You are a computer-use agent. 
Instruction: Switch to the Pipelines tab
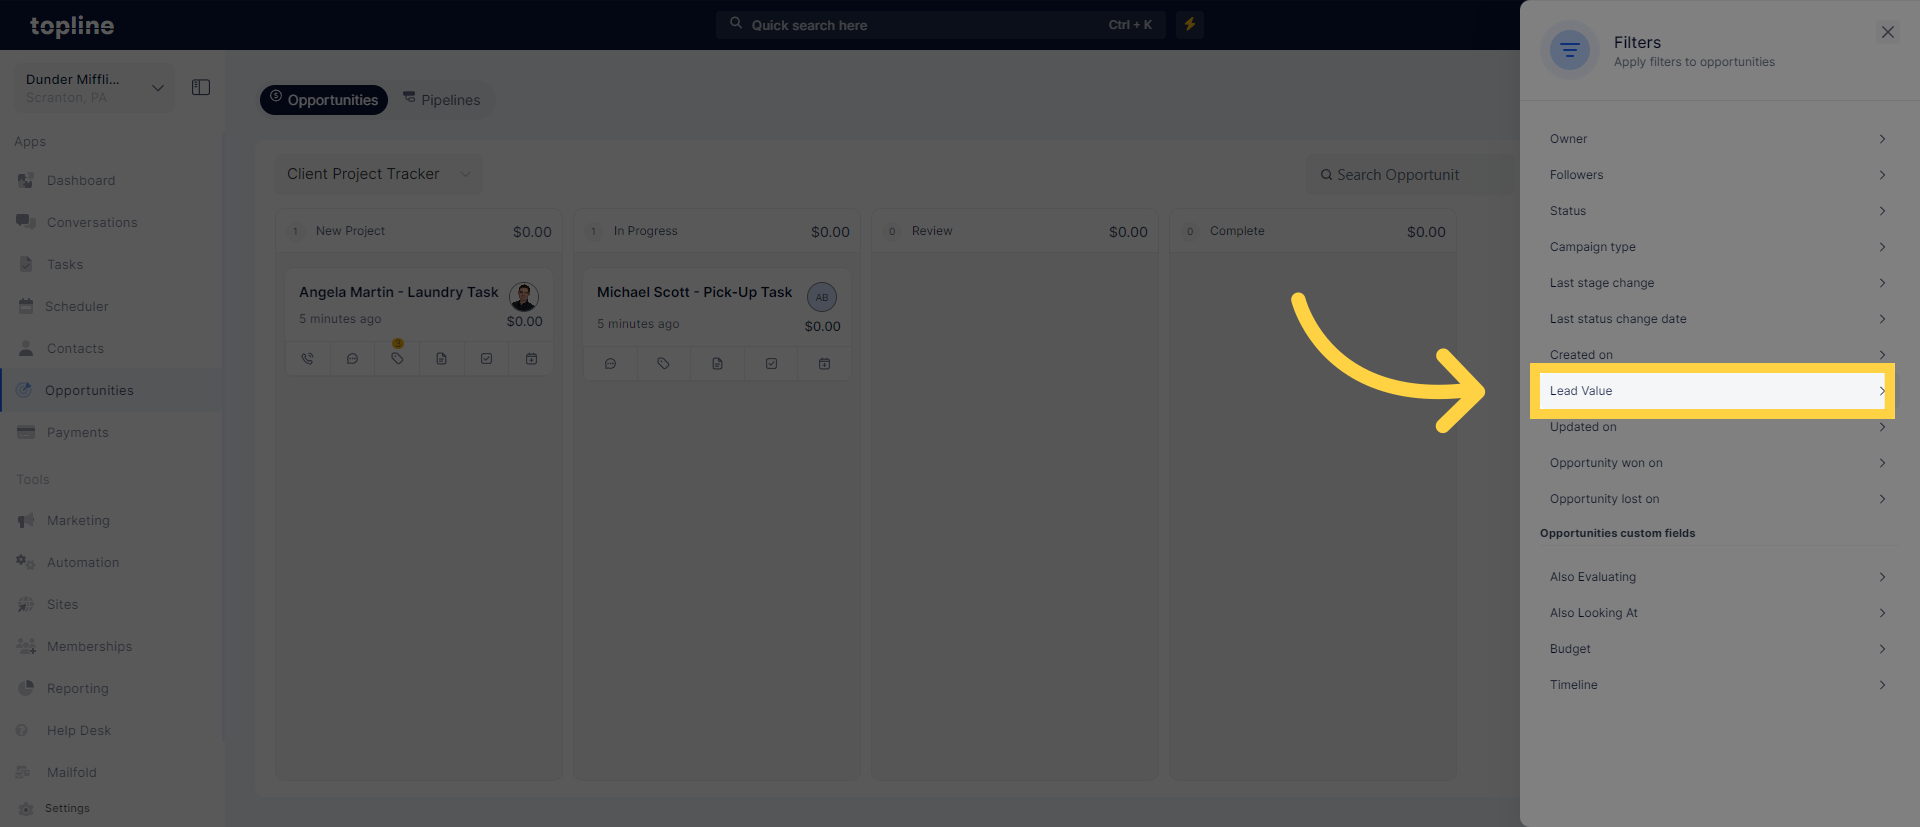(441, 100)
